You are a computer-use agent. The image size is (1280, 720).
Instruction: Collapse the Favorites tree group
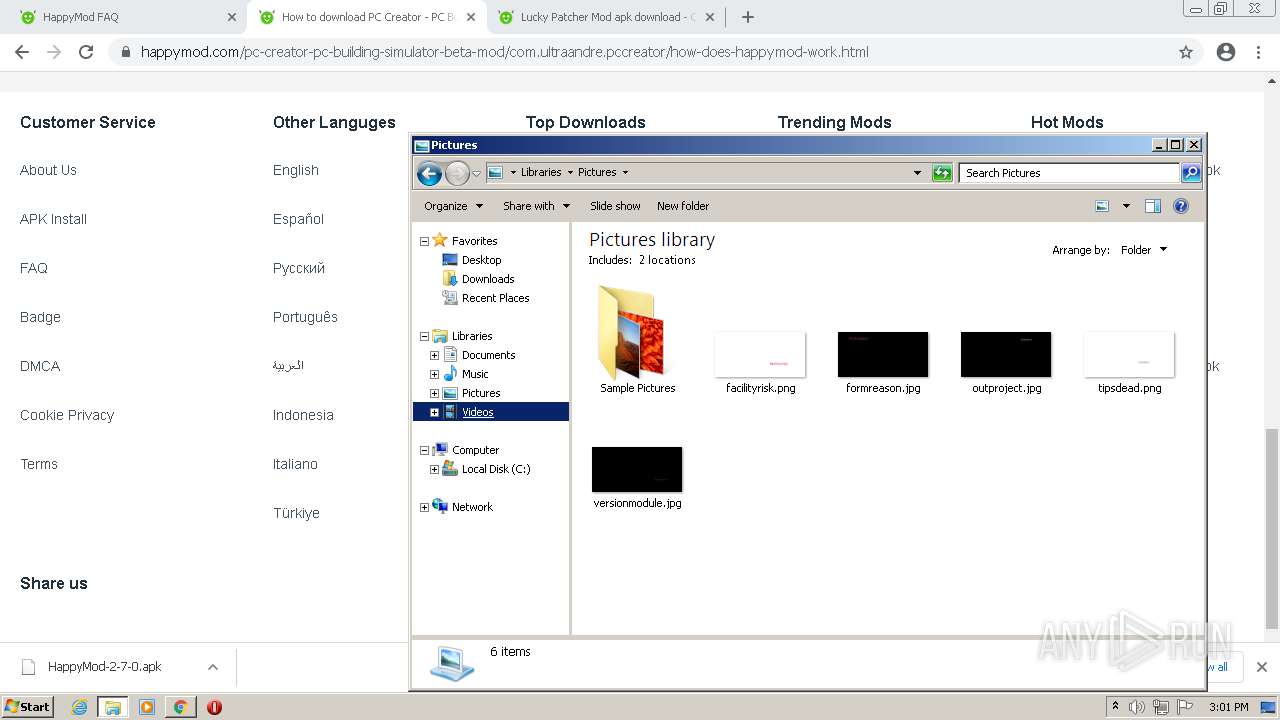424,241
